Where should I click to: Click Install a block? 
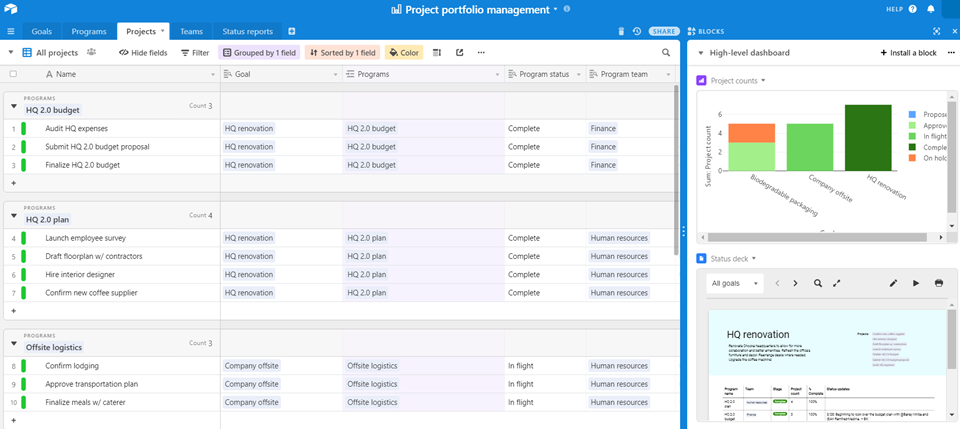click(909, 53)
